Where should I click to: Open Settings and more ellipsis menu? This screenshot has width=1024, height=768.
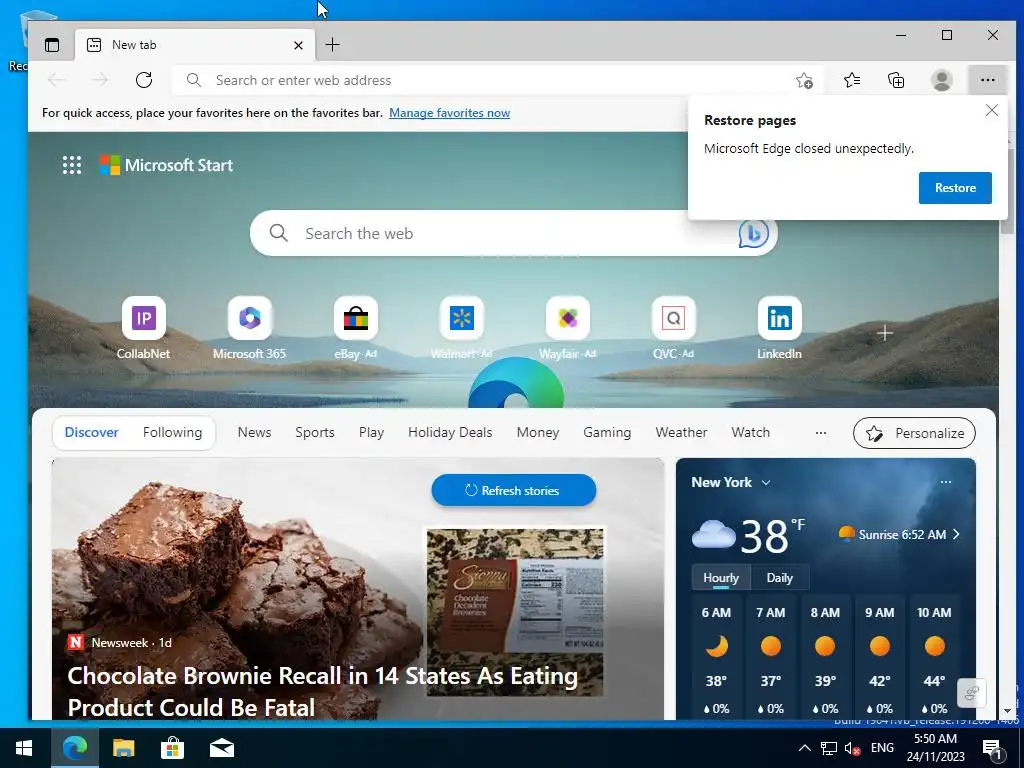pyautogui.click(x=987, y=80)
